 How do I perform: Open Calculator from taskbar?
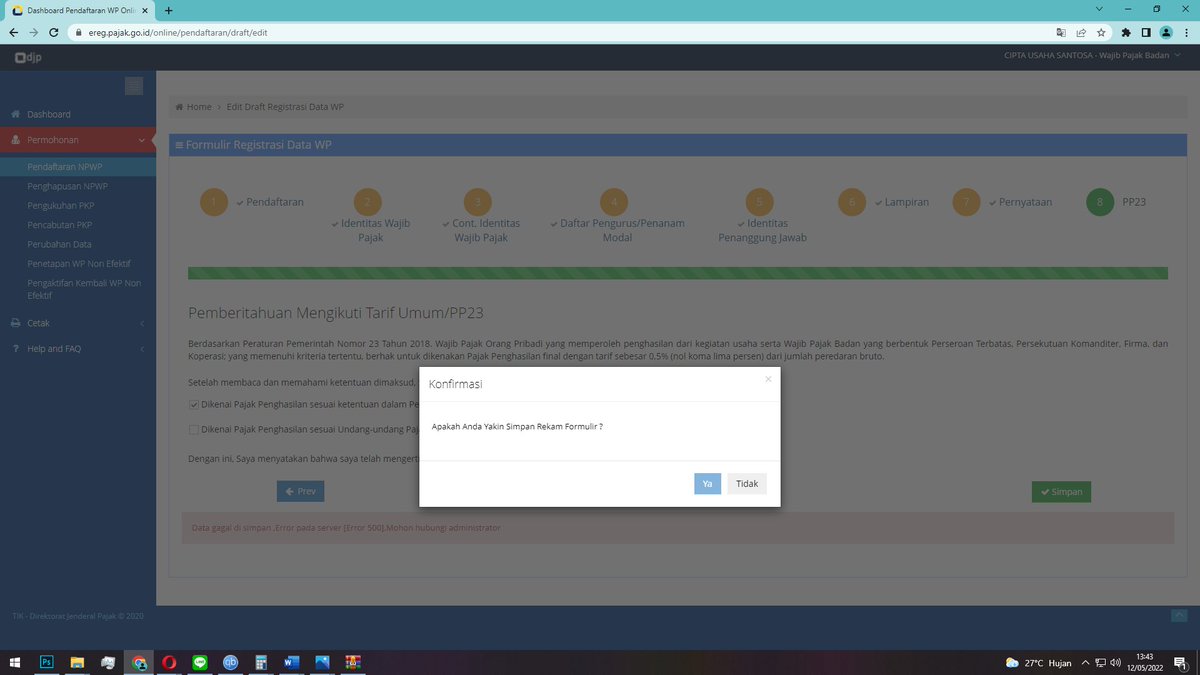(x=261, y=662)
